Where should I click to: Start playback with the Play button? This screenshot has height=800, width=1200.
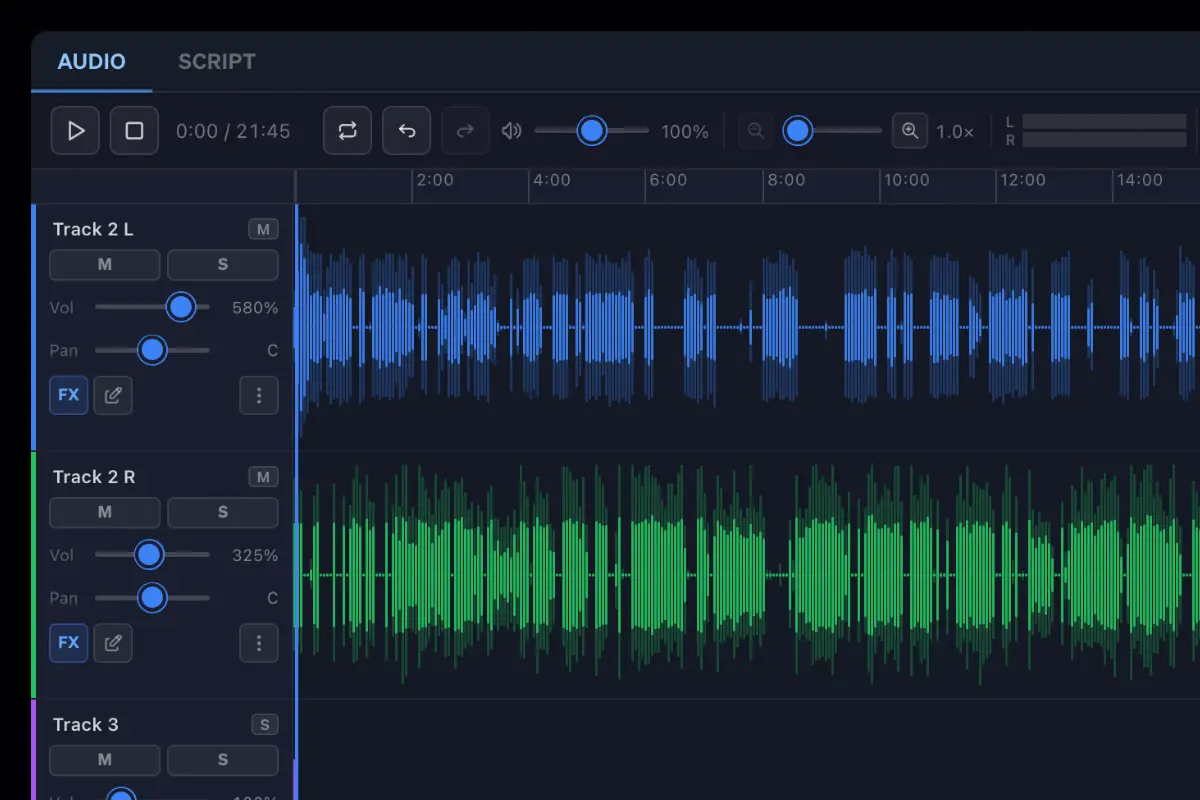[x=75, y=131]
